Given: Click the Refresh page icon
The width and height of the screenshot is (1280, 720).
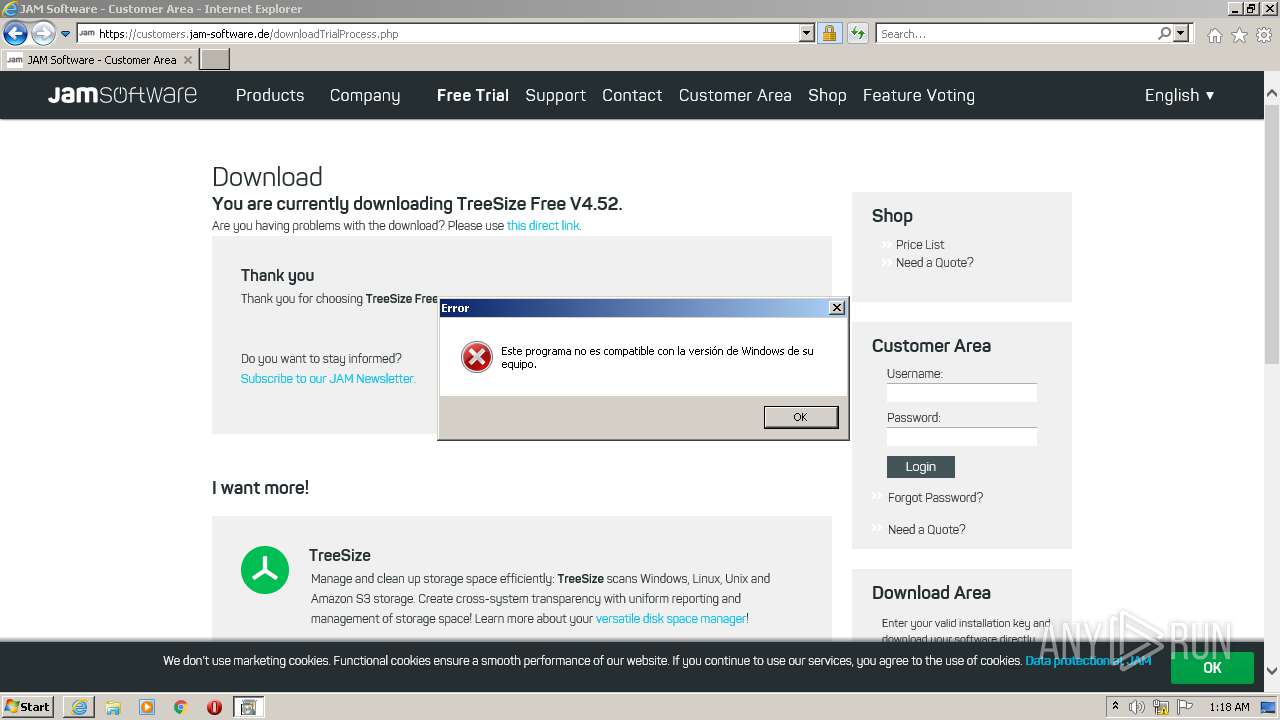Looking at the screenshot, I should pyautogui.click(x=857, y=33).
